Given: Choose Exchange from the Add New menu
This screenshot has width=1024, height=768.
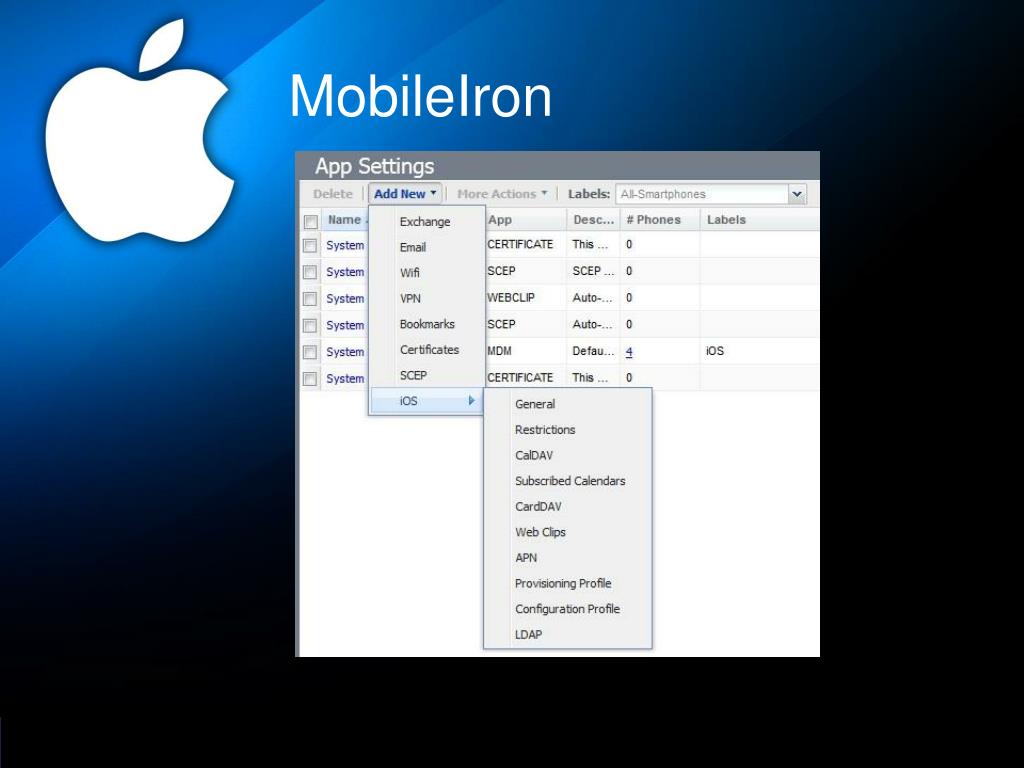Looking at the screenshot, I should (425, 221).
